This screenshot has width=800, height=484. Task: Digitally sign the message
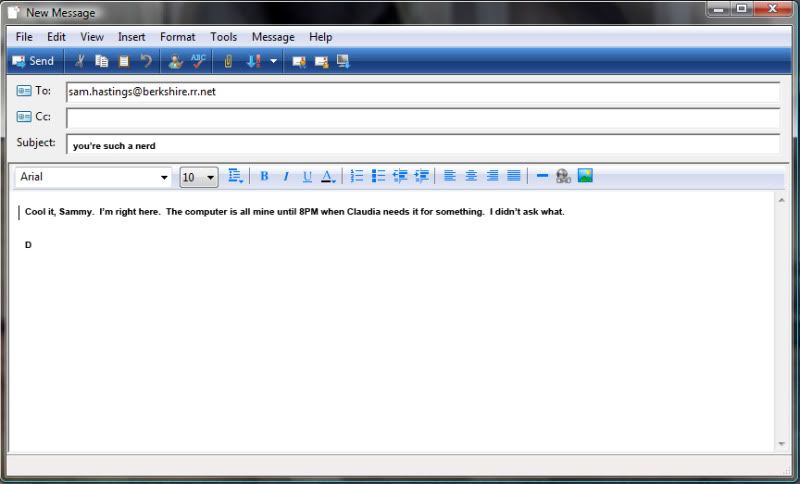pos(299,62)
